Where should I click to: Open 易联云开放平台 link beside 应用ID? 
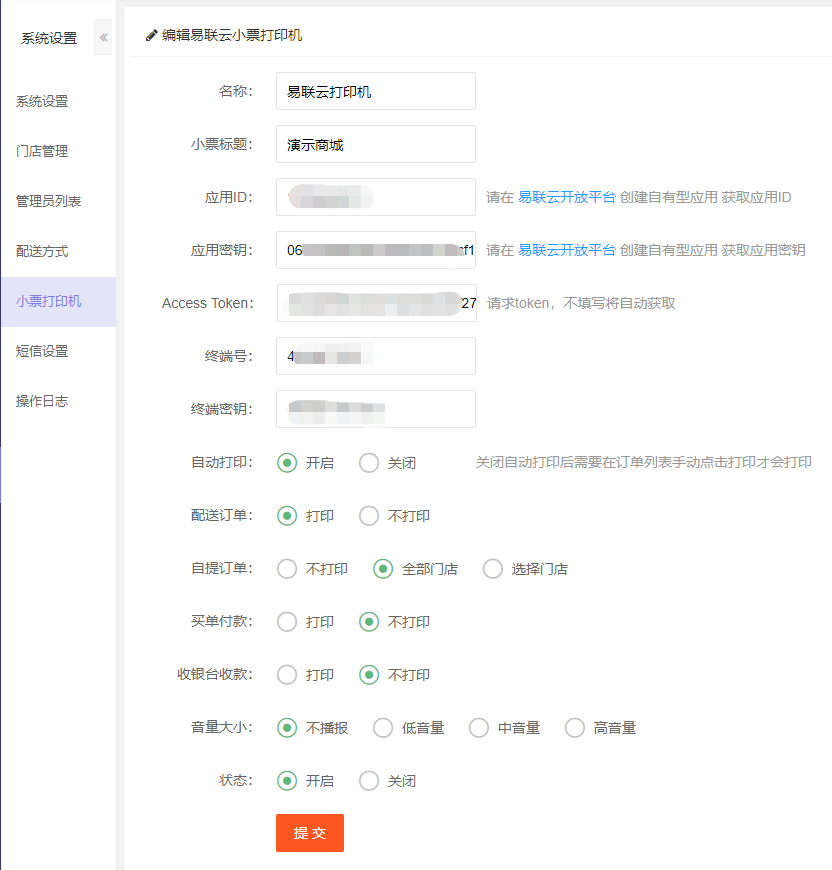click(566, 198)
